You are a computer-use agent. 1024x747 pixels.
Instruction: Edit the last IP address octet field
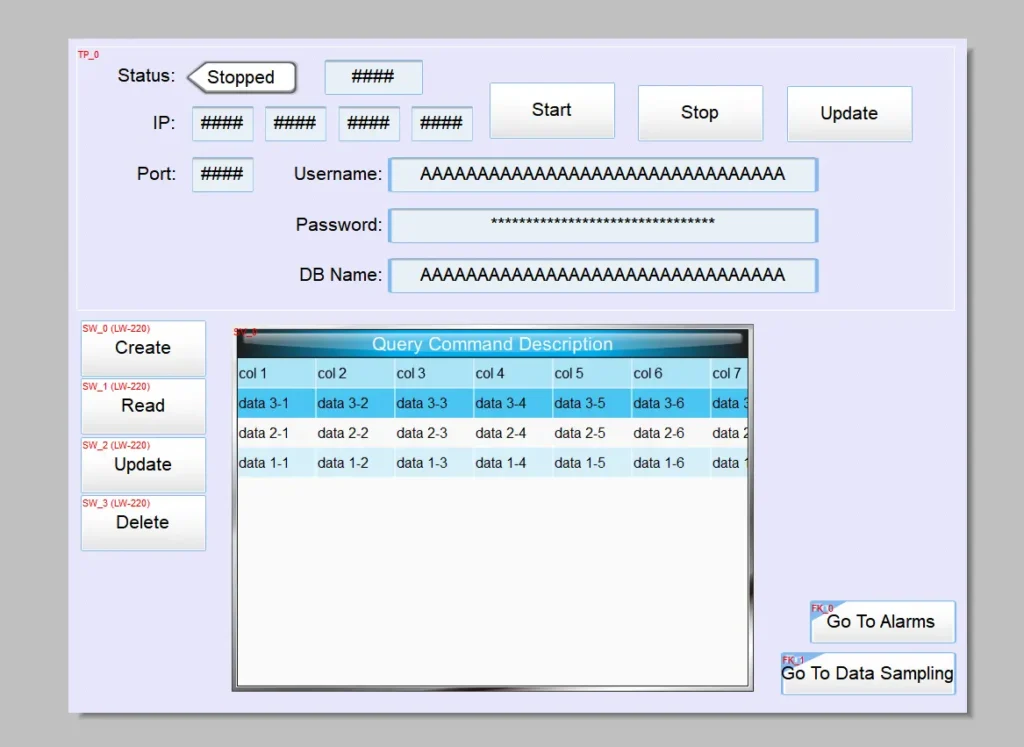coord(442,123)
